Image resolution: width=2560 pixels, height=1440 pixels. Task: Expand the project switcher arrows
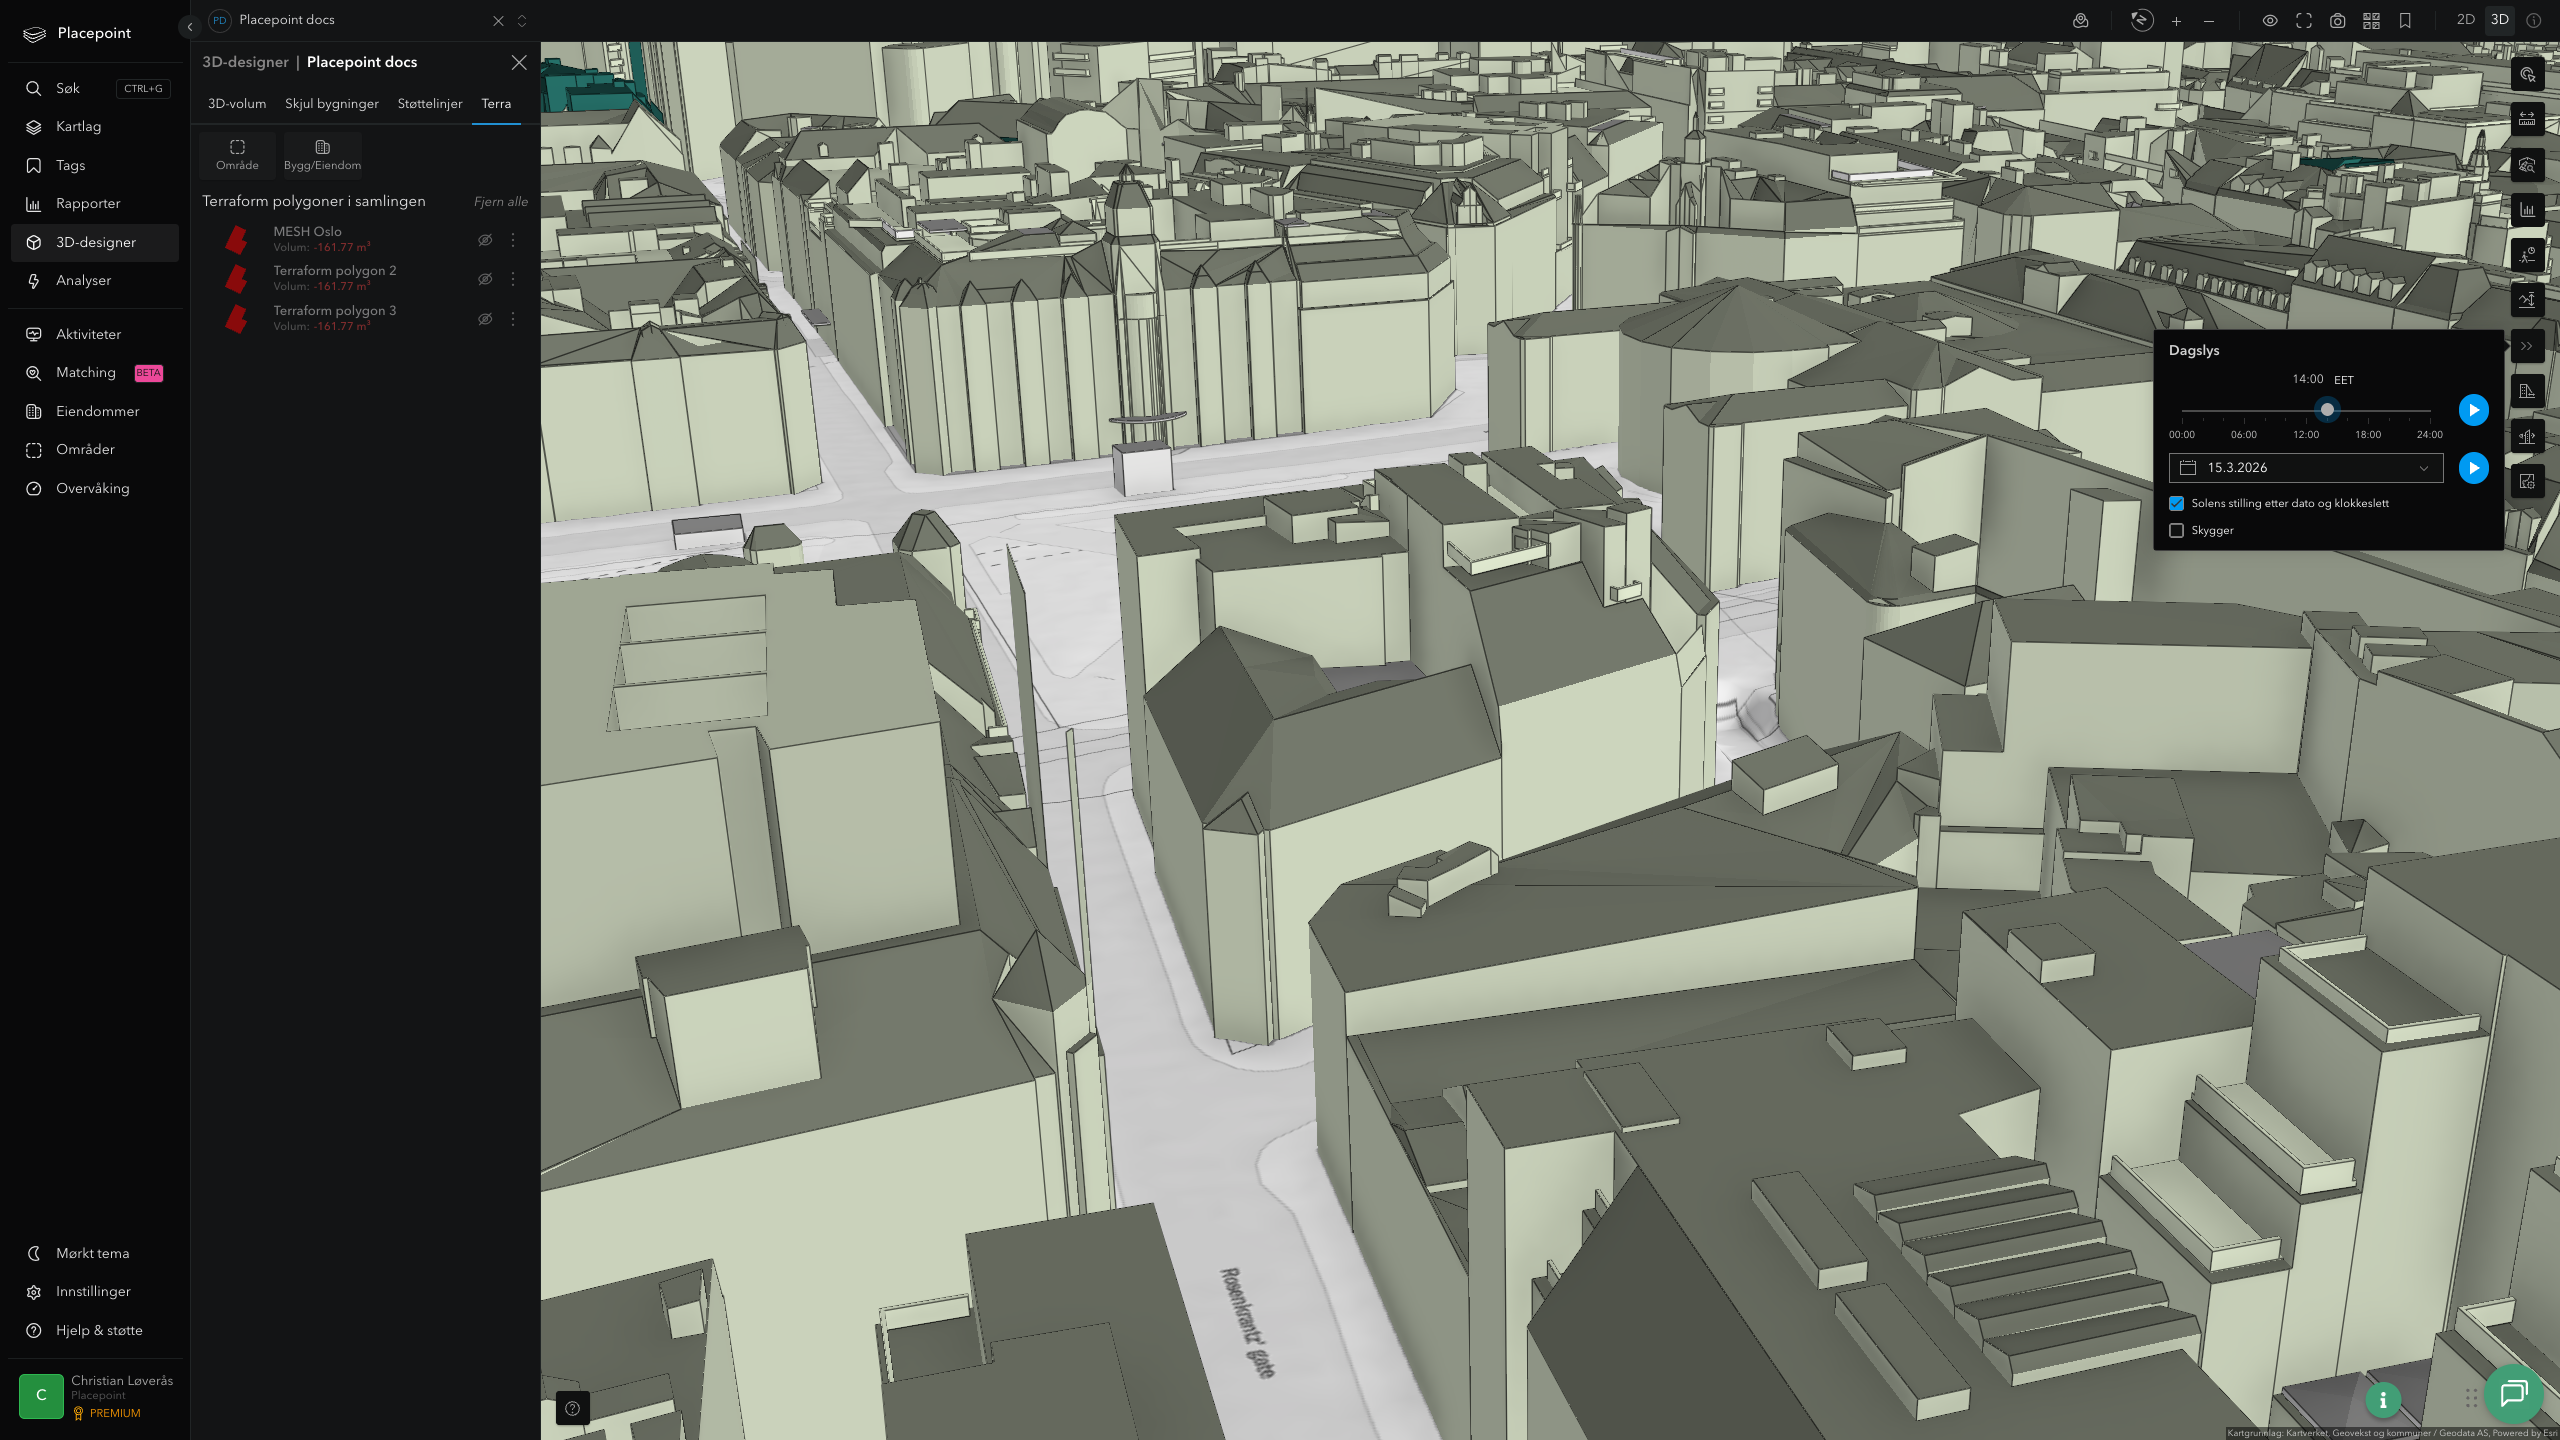pyautogui.click(x=522, y=21)
